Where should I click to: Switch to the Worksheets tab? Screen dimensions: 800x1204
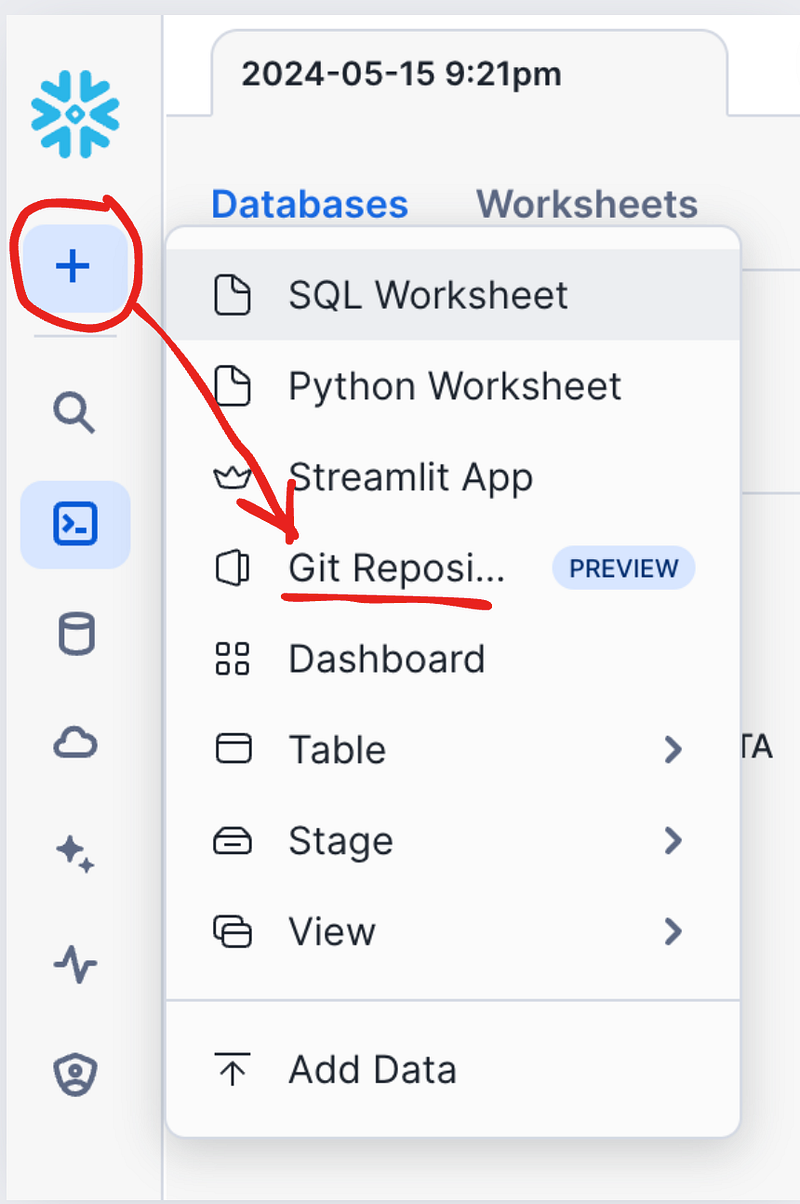587,204
